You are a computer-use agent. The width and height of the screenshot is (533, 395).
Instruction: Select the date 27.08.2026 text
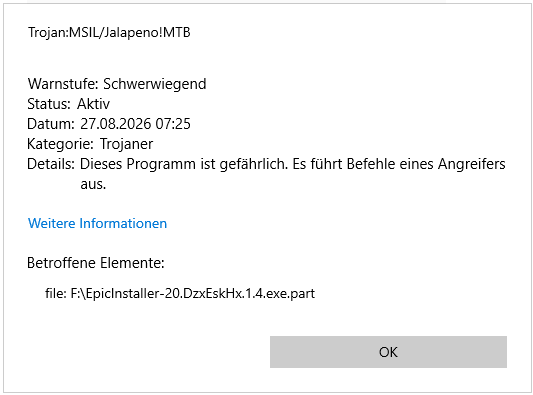point(116,124)
